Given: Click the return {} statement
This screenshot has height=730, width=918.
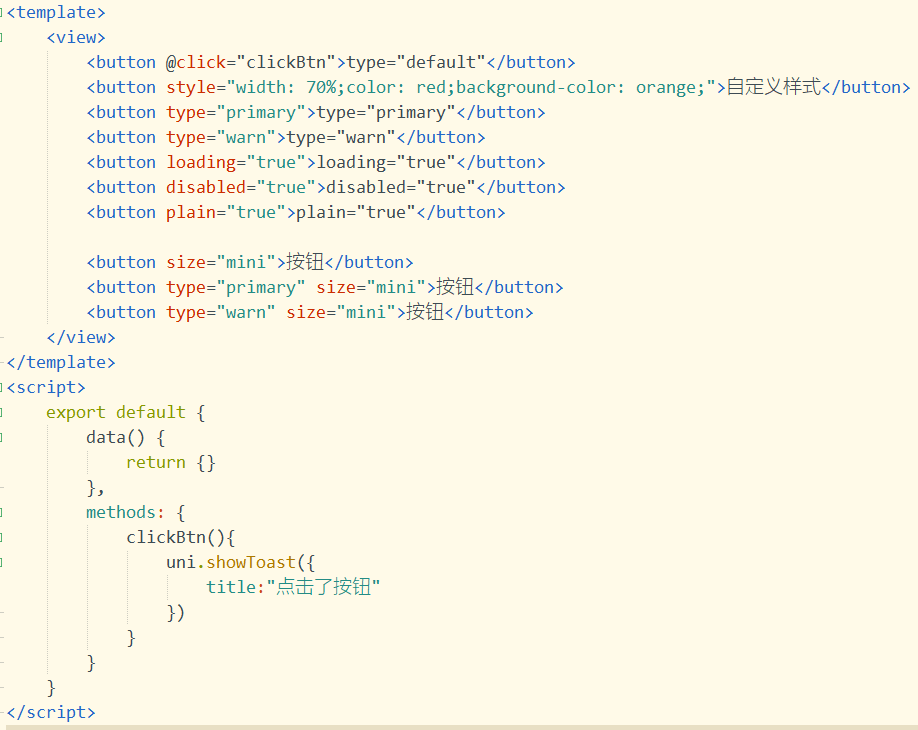Looking at the screenshot, I should [170, 462].
